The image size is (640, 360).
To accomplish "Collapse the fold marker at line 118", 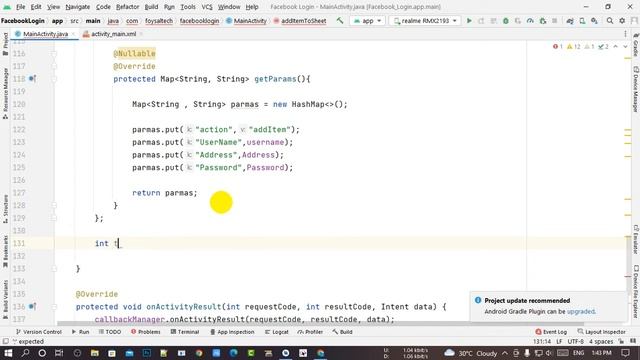I will 53,79.
